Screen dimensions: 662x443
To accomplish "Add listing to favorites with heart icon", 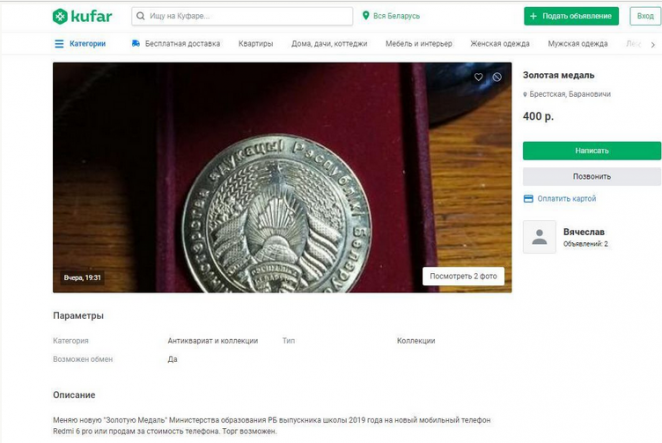I will (479, 77).
